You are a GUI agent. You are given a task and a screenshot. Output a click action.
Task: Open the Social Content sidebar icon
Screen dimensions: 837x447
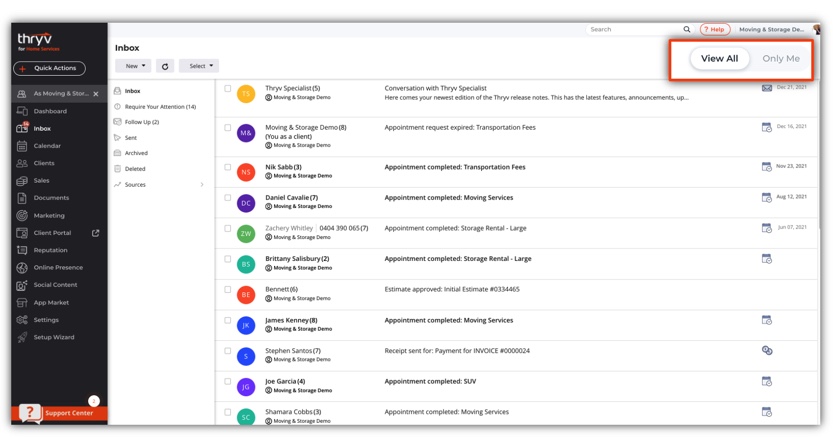(22, 285)
